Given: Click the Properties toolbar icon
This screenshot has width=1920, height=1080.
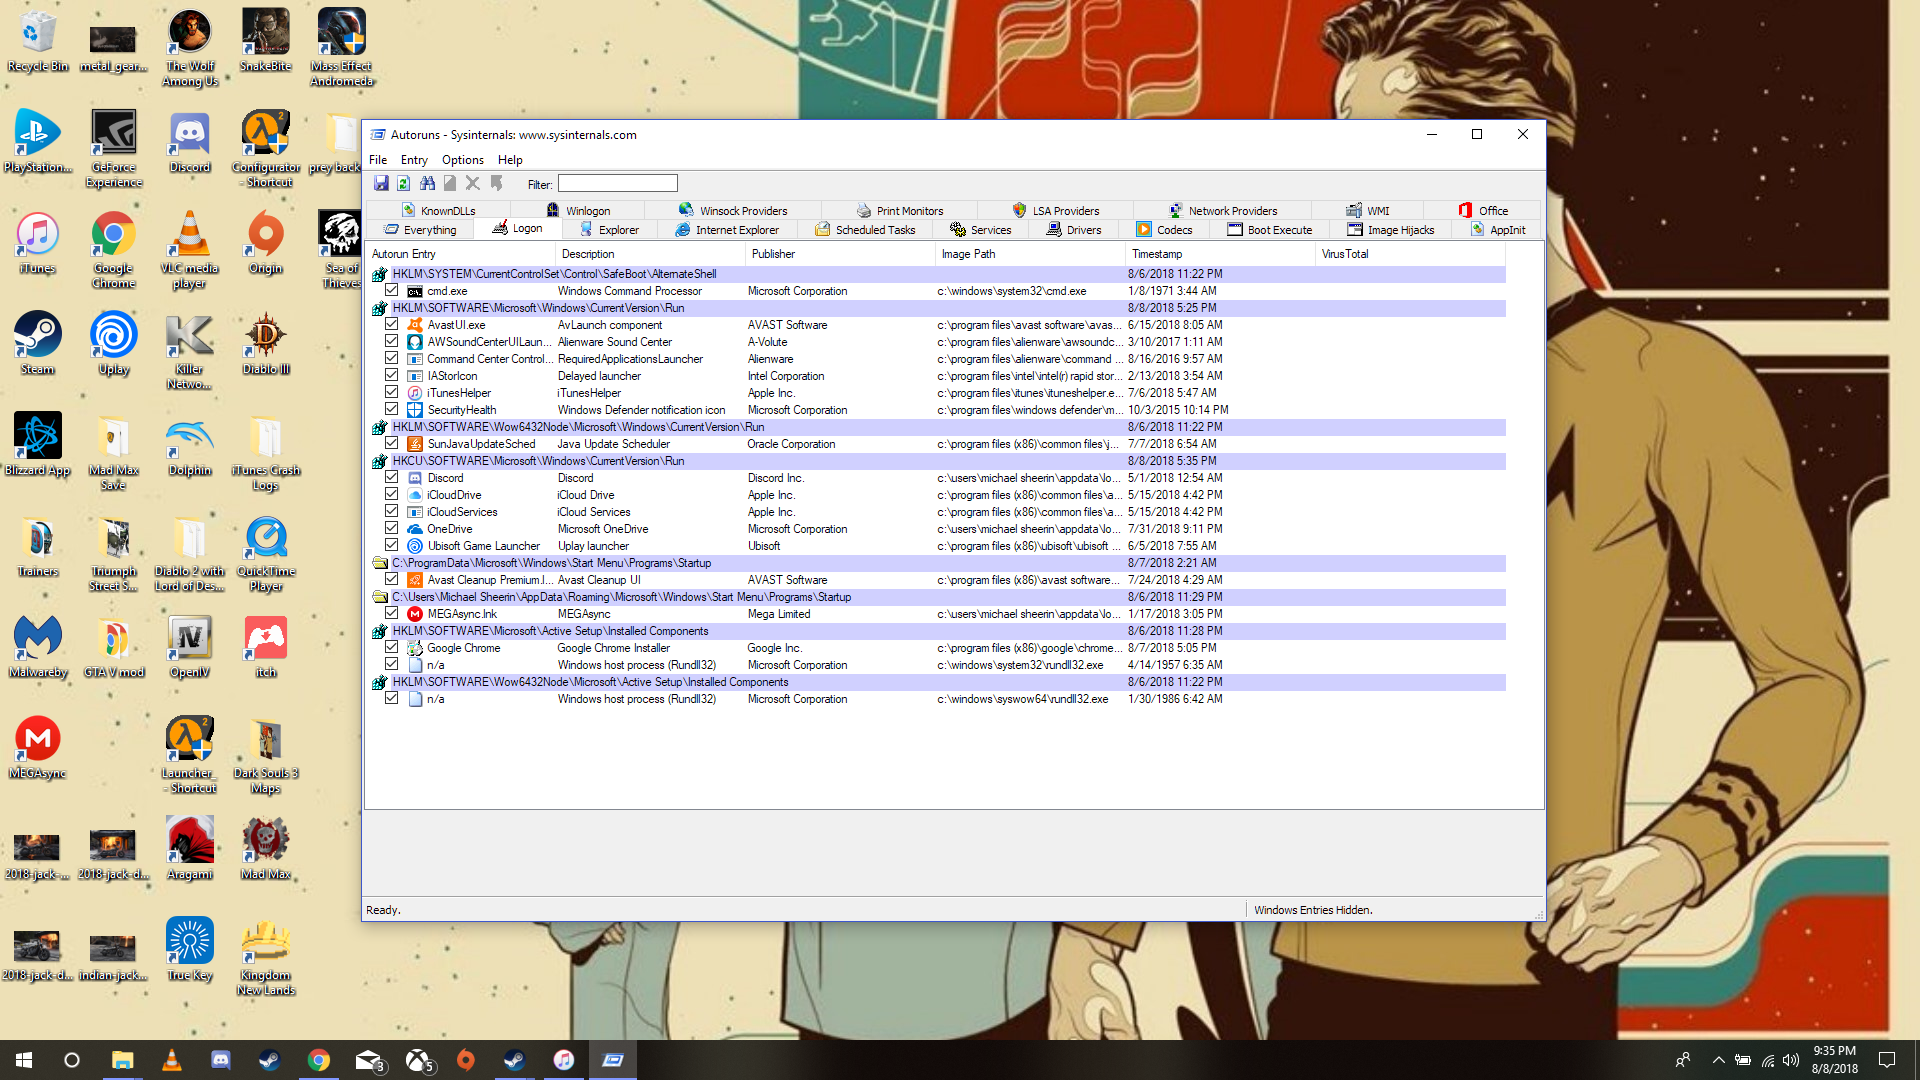Looking at the screenshot, I should coord(450,183).
